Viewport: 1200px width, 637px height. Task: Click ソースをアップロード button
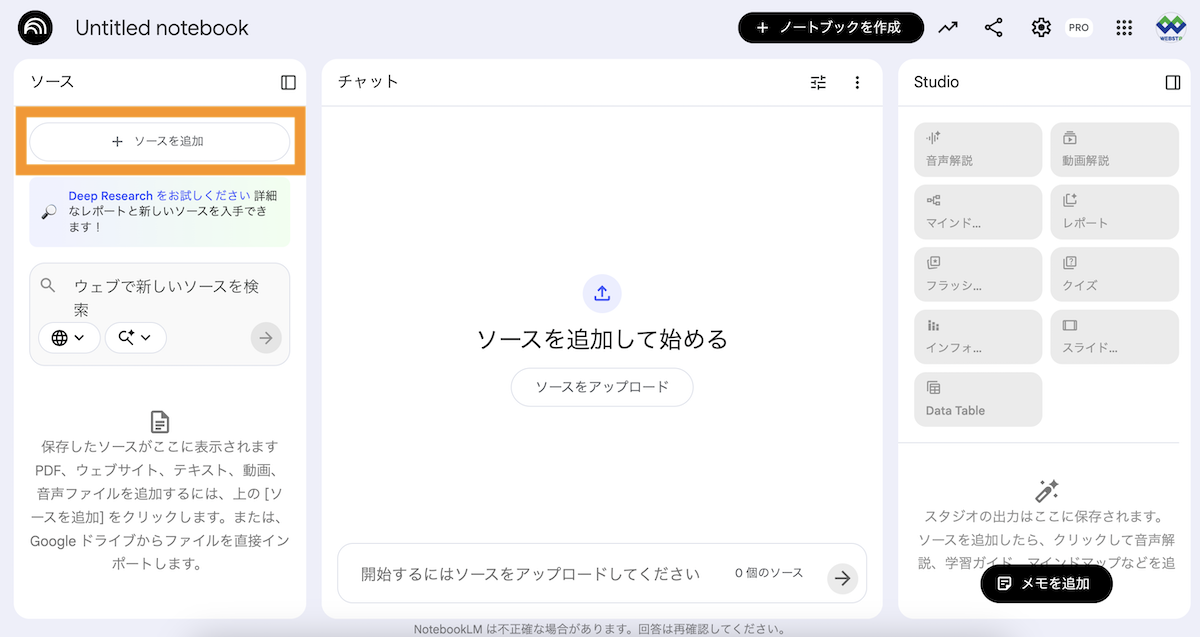pyautogui.click(x=602, y=387)
